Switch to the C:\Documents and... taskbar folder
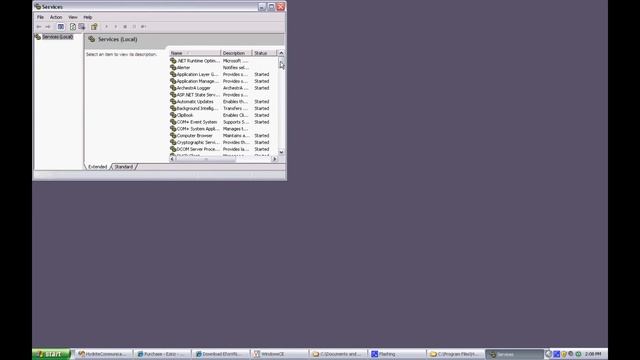This screenshot has width=640, height=360. click(338, 354)
